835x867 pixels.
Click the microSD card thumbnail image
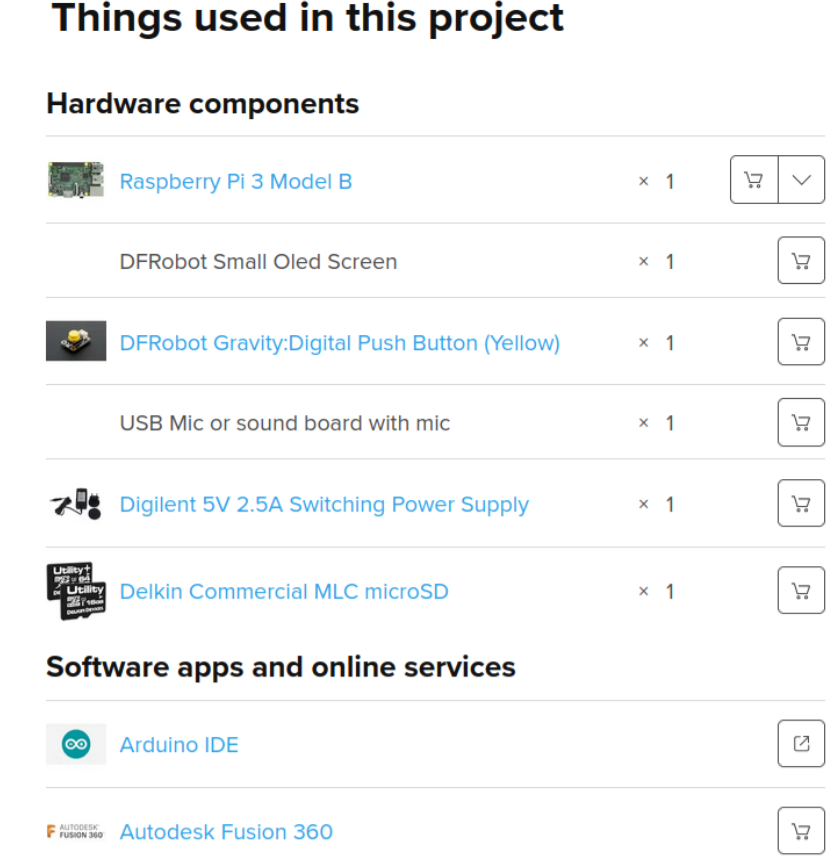click(x=76, y=591)
